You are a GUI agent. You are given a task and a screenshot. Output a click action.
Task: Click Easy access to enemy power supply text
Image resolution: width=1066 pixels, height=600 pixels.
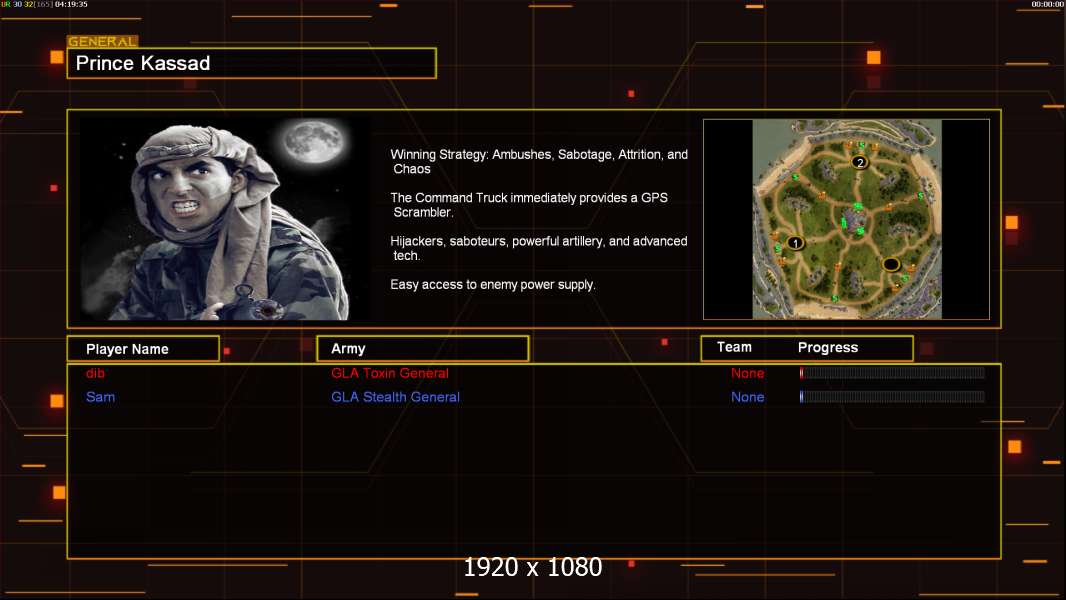click(493, 285)
